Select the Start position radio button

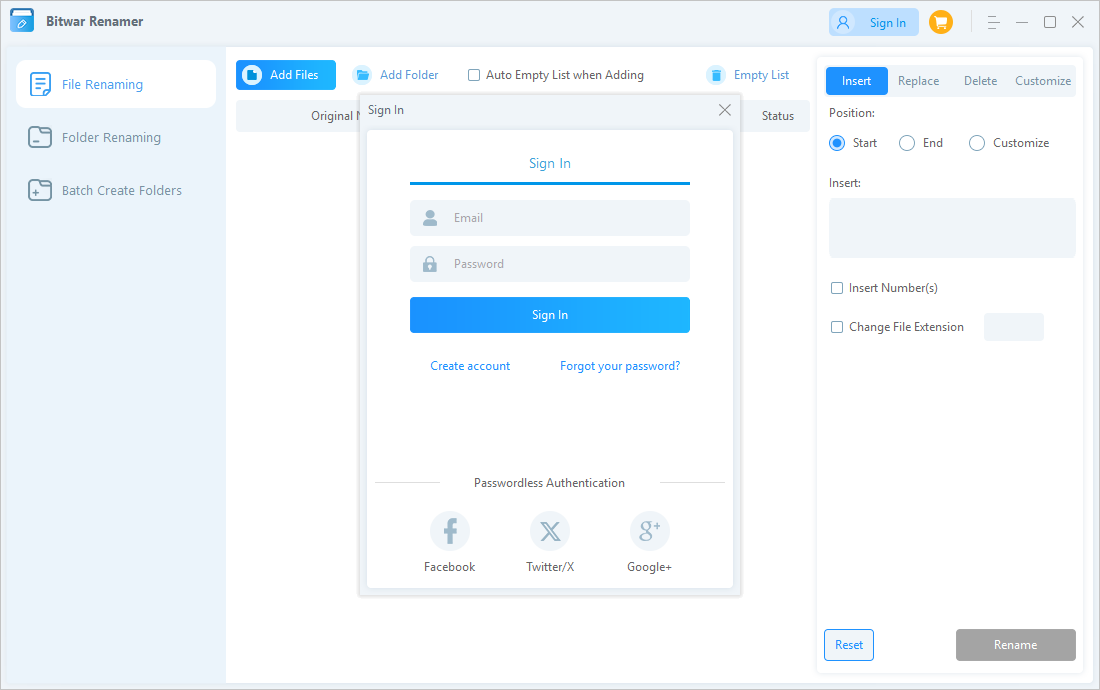tap(837, 143)
